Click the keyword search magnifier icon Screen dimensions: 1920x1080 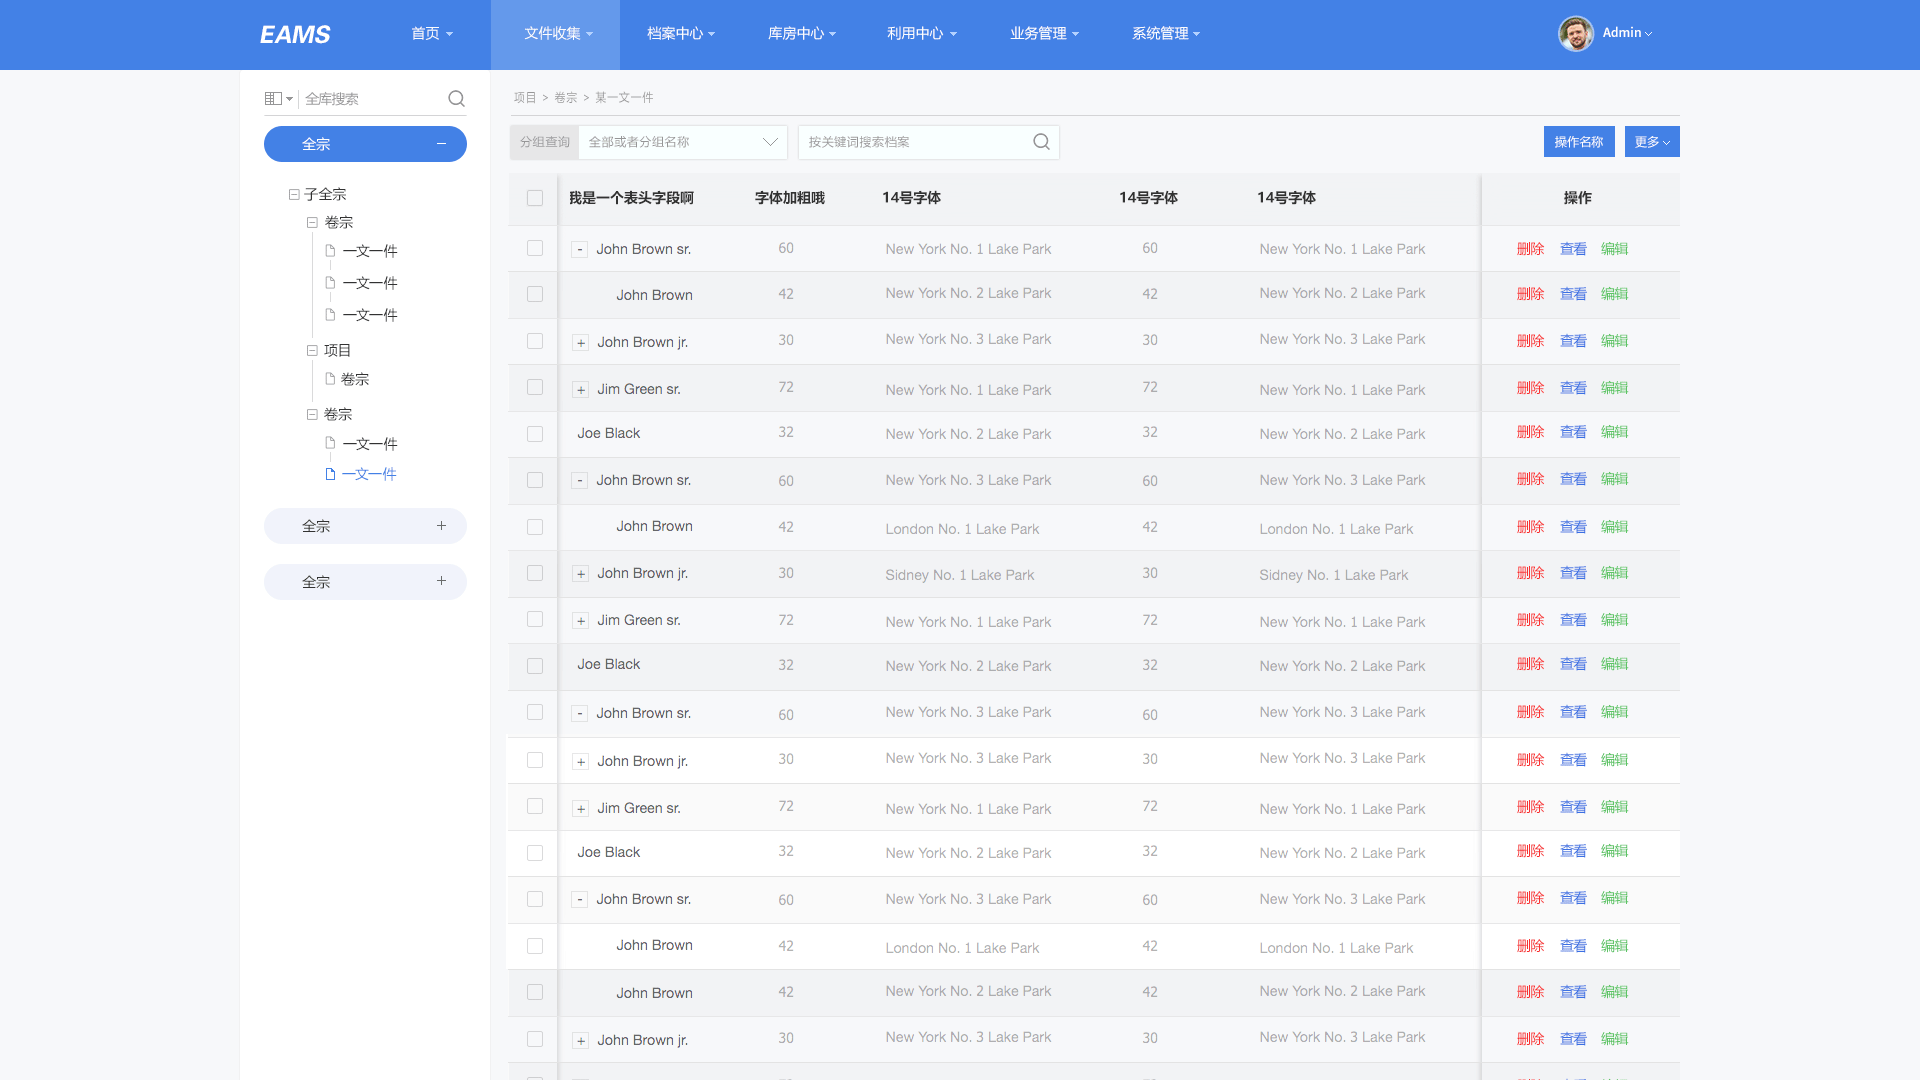coord(1041,142)
